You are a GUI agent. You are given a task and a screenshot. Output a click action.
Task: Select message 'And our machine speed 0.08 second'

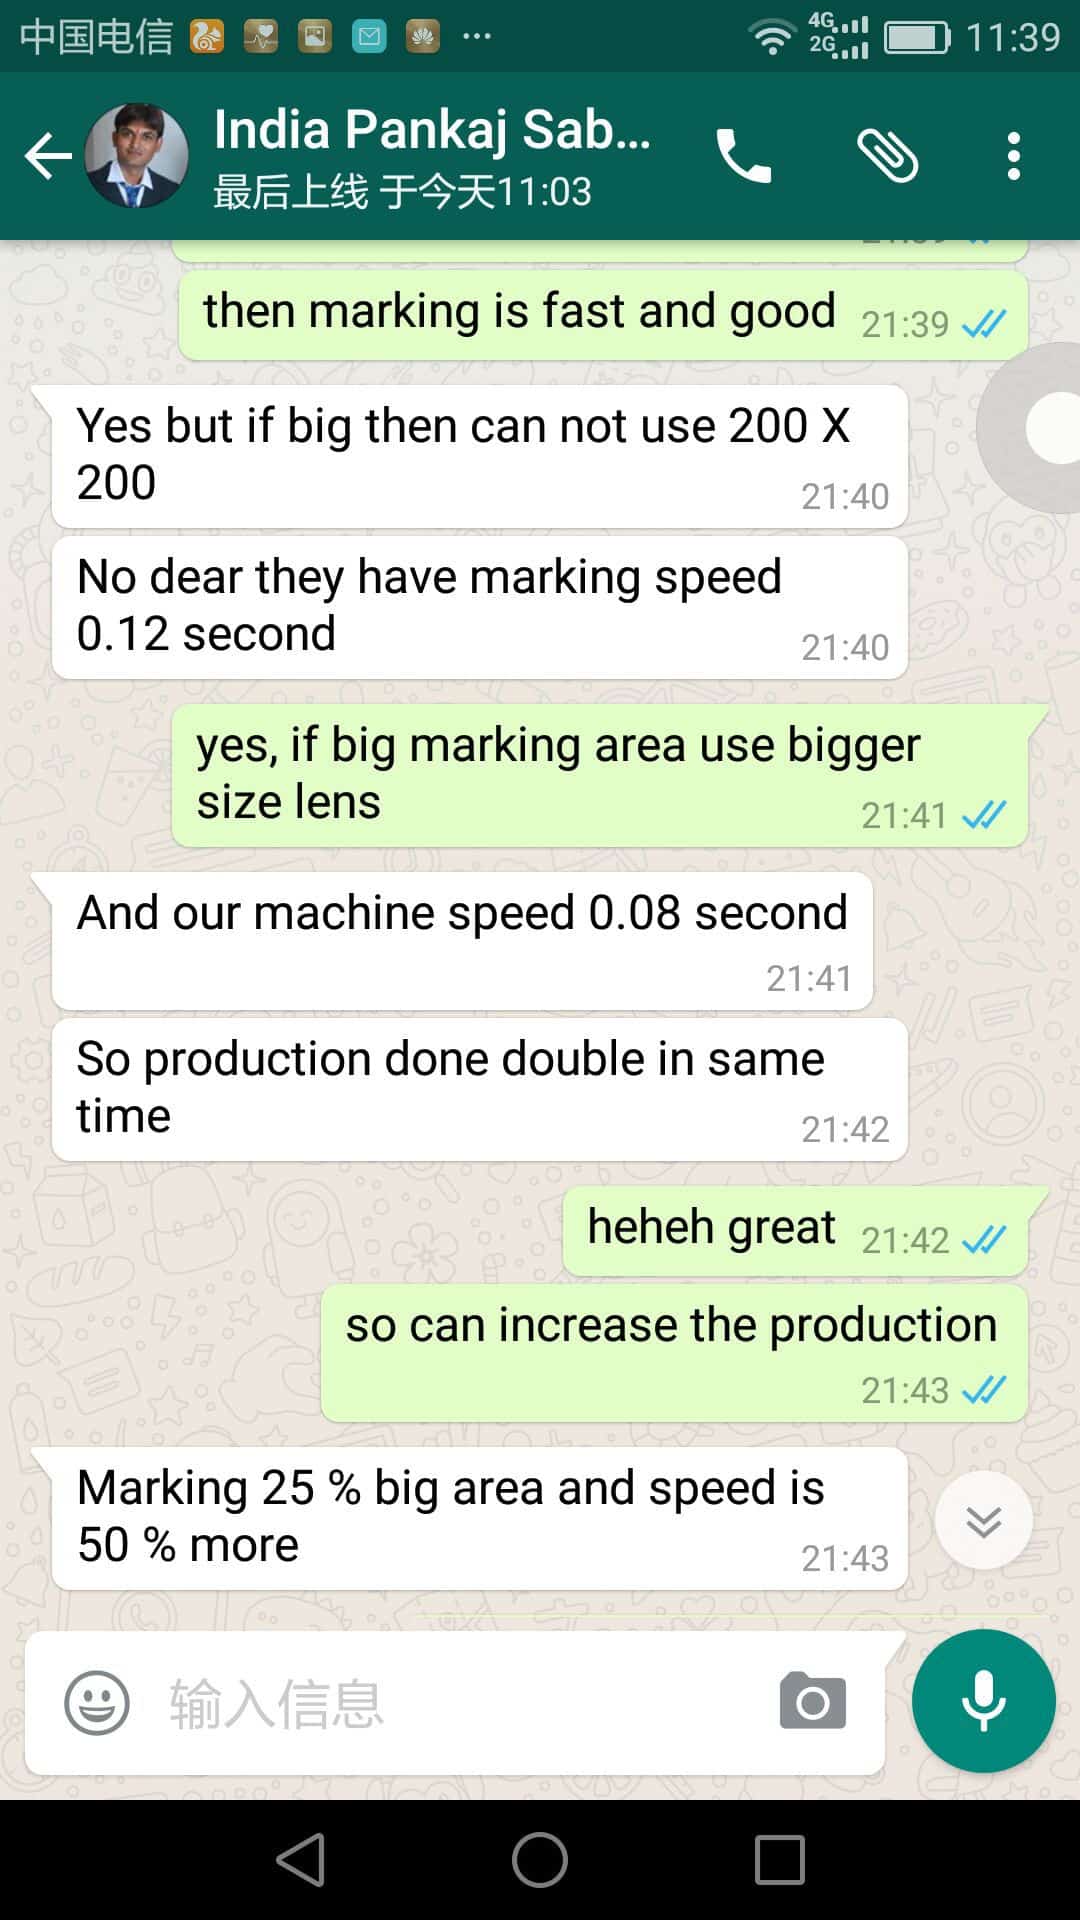[462, 941]
